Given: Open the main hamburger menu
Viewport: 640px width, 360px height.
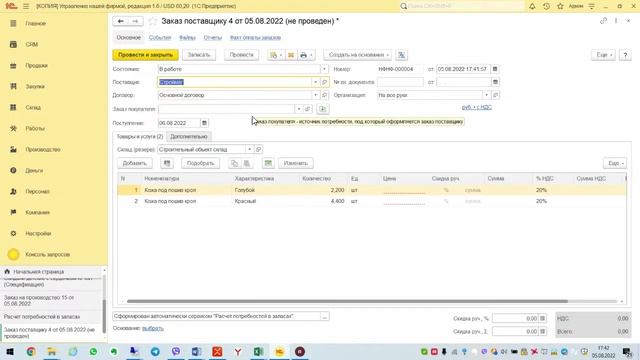Looking at the screenshot, I should tap(26, 6).
